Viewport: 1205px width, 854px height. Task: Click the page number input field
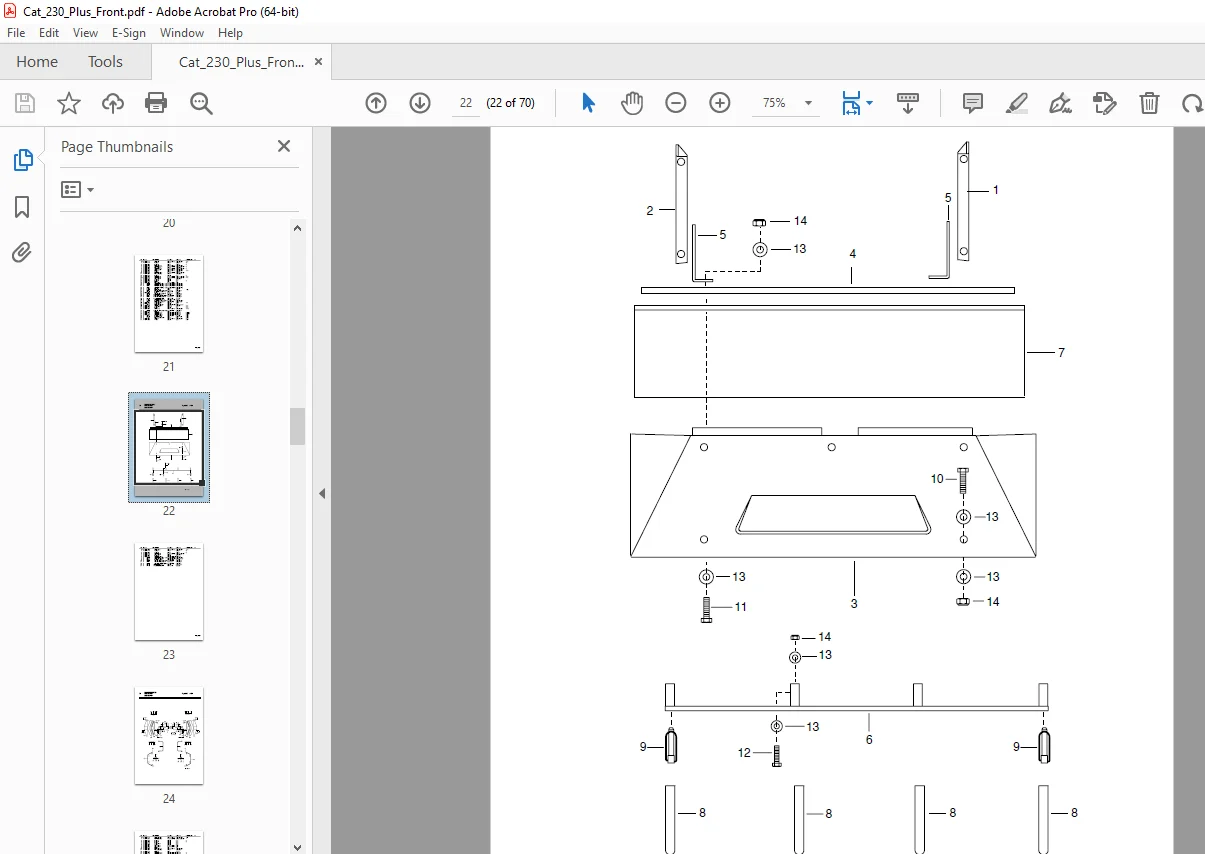point(466,103)
